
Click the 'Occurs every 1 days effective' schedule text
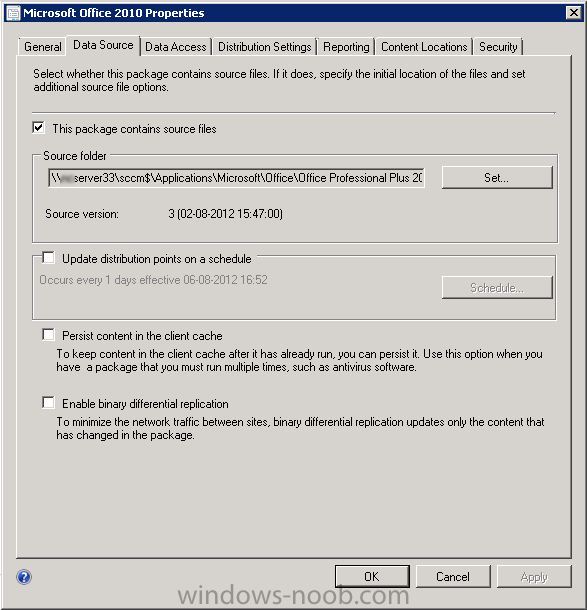153,280
